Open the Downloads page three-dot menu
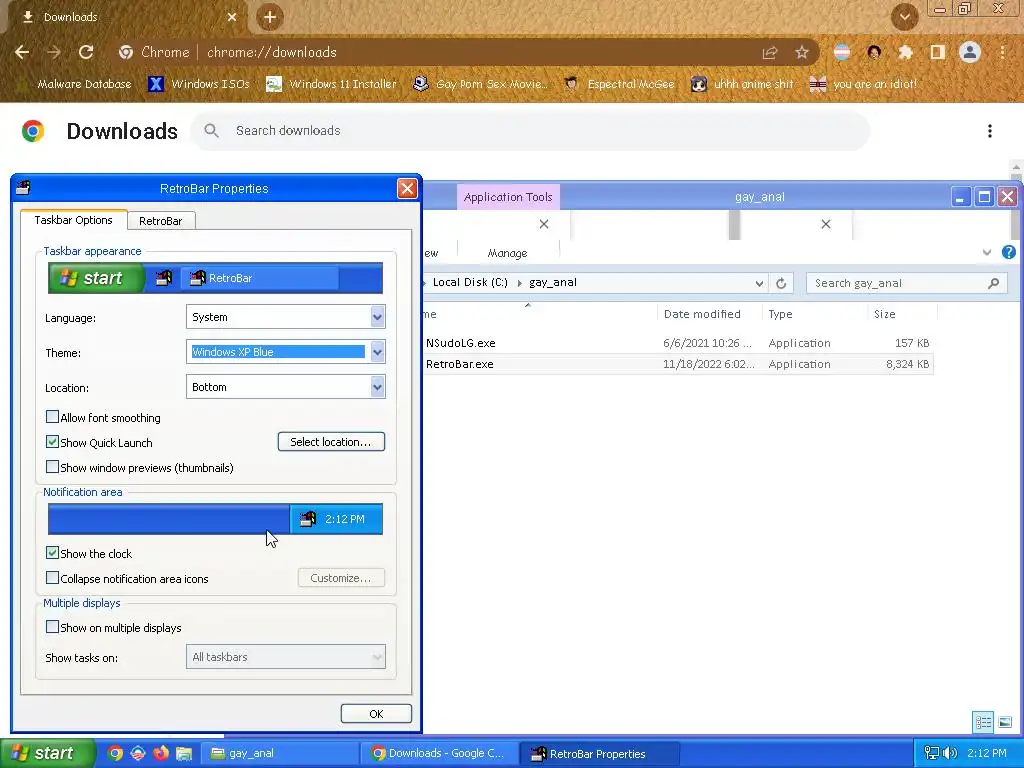1024x768 pixels. (x=989, y=131)
